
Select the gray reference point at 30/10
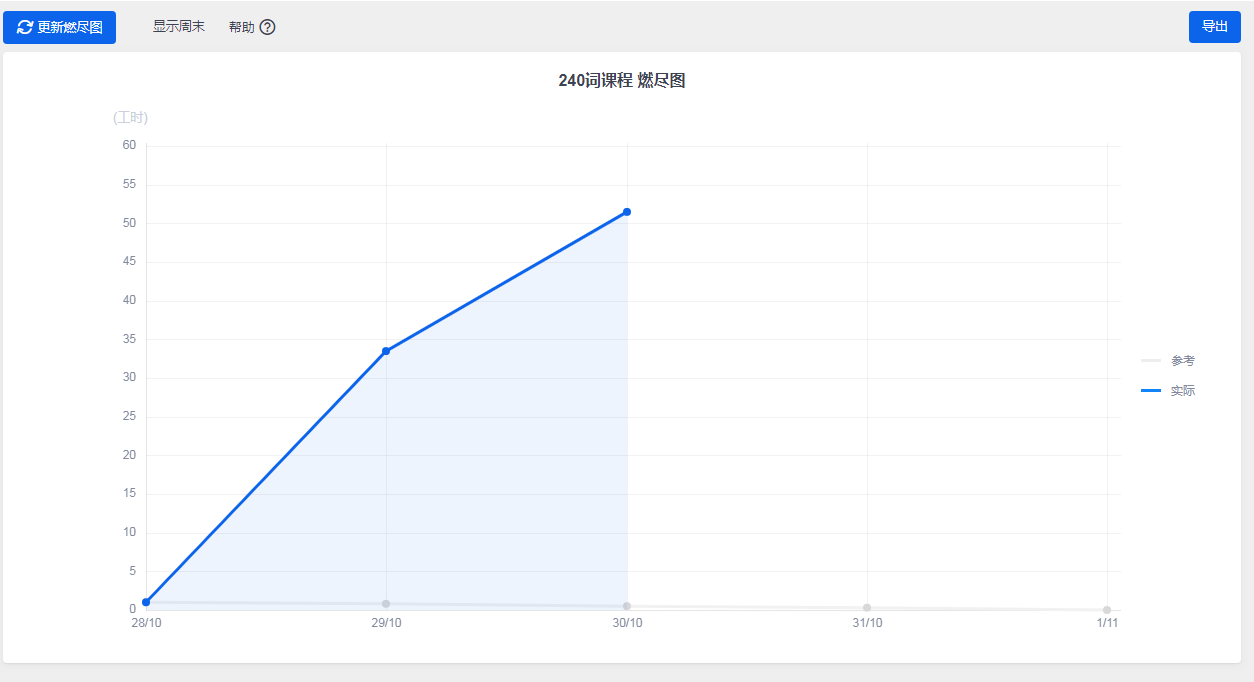click(x=627, y=606)
